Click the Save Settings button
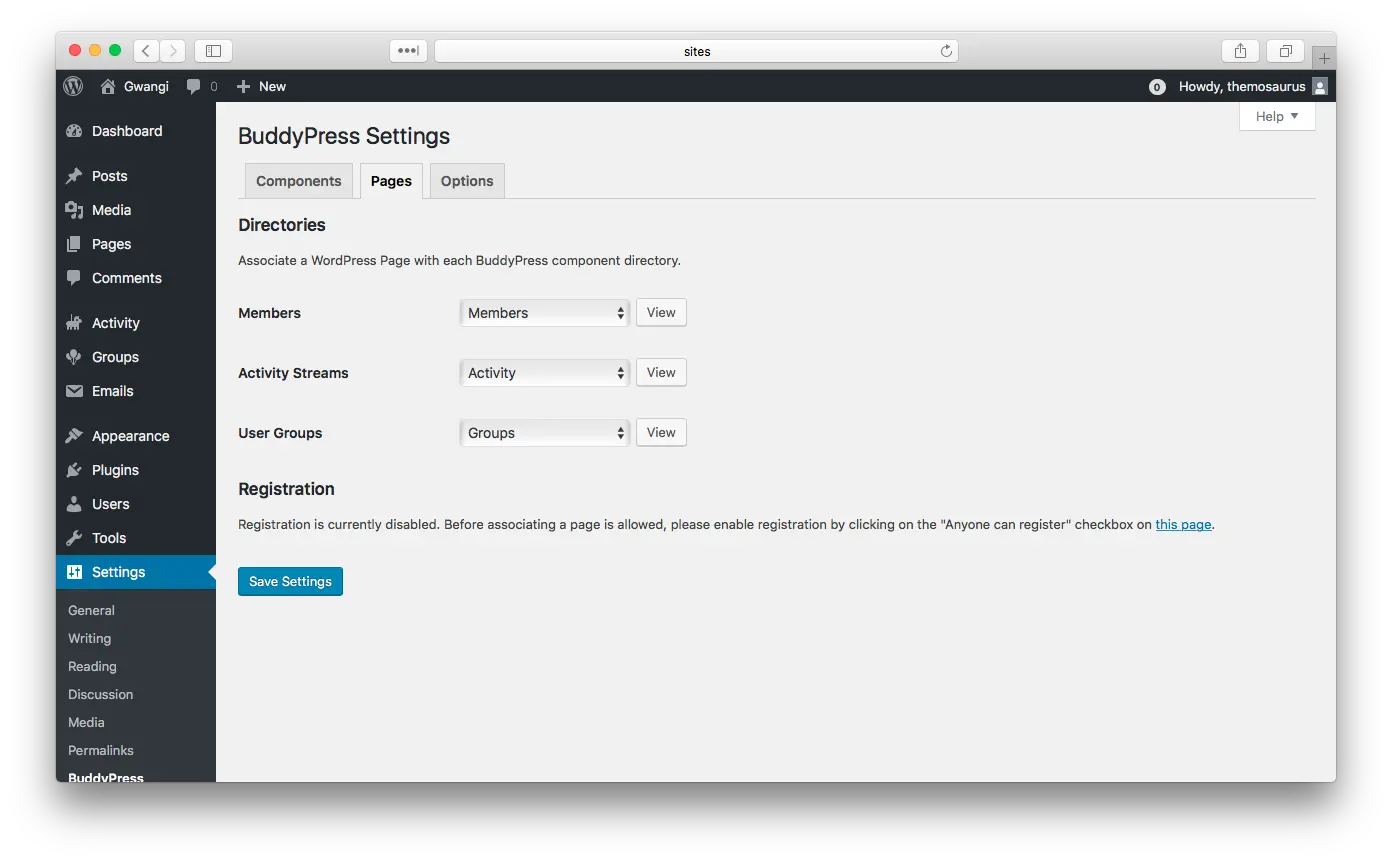The image size is (1392, 862). click(x=290, y=581)
